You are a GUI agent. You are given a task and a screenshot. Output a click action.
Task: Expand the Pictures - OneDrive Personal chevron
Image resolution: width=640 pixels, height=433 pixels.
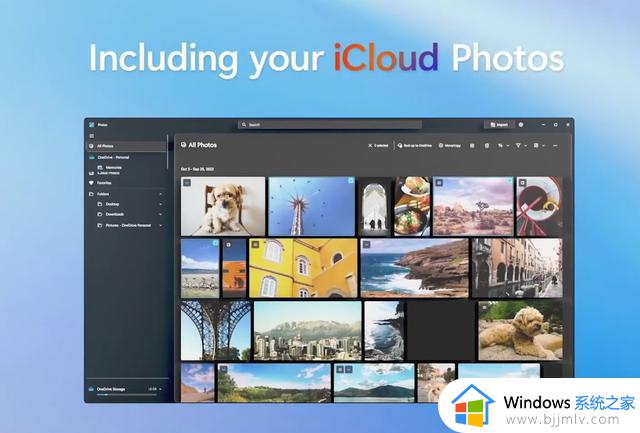pyautogui.click(x=160, y=225)
